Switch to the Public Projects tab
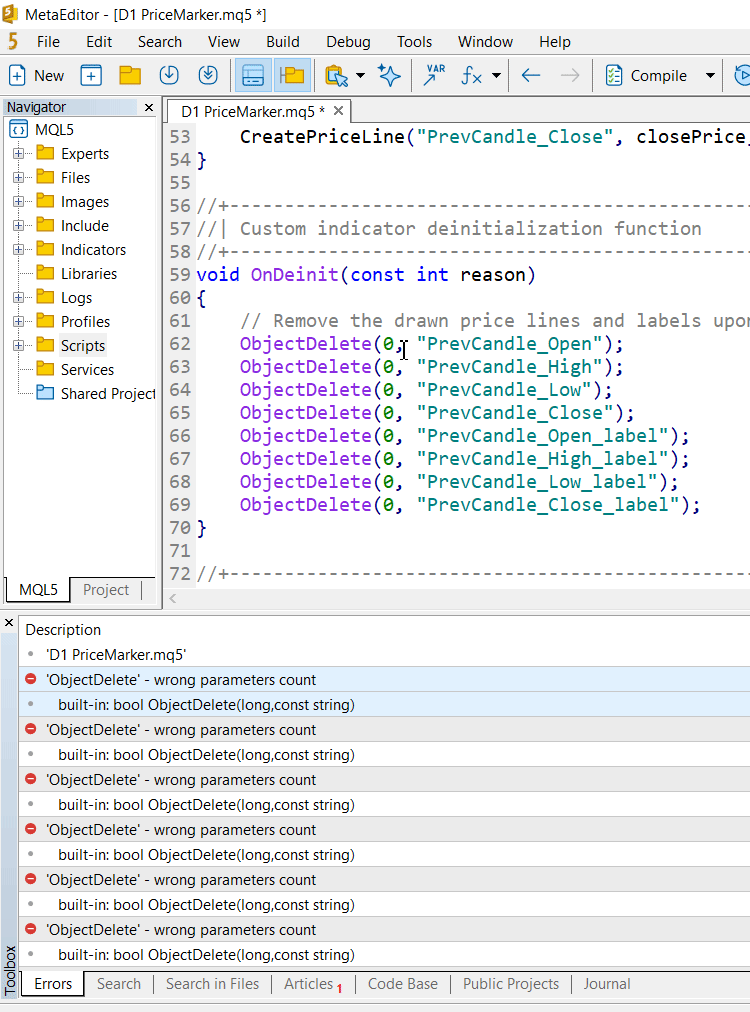Viewport: 750px width, 1012px height. [511, 984]
